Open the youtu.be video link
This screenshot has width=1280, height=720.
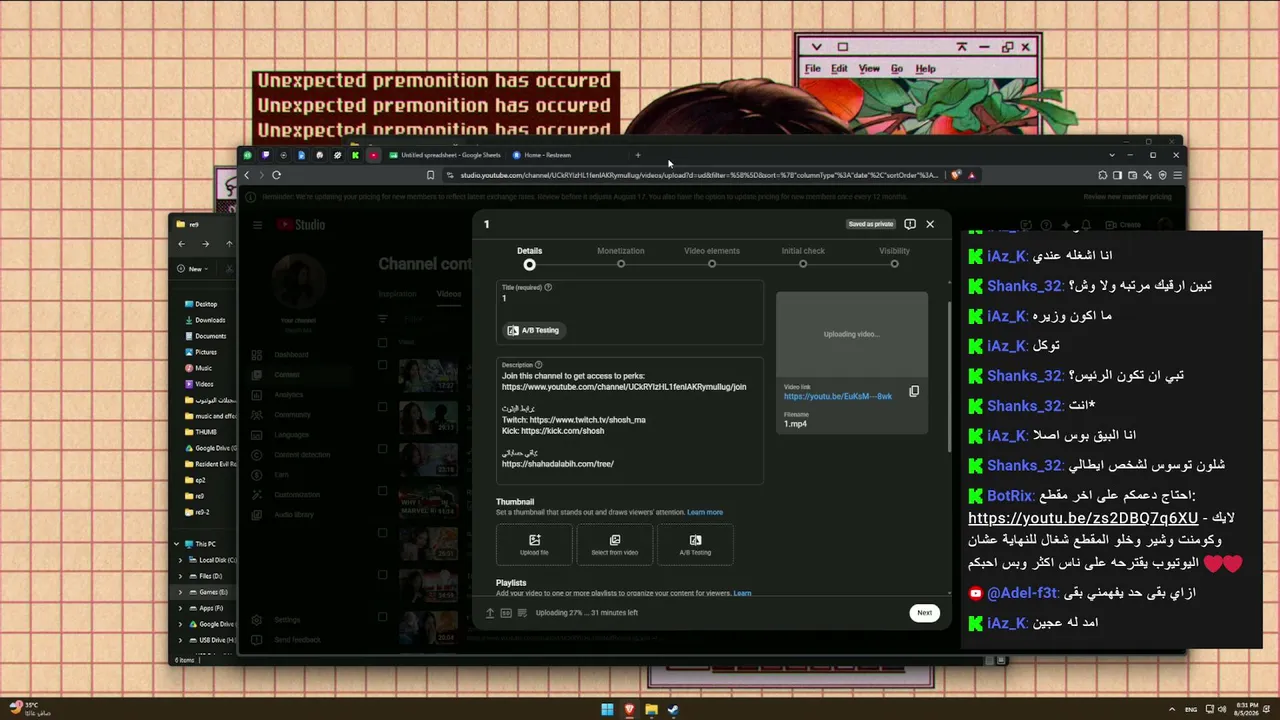pyautogui.click(x=838, y=397)
